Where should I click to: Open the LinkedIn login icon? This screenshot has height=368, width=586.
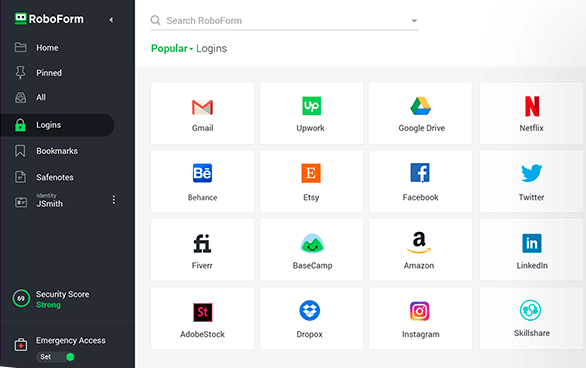532,243
